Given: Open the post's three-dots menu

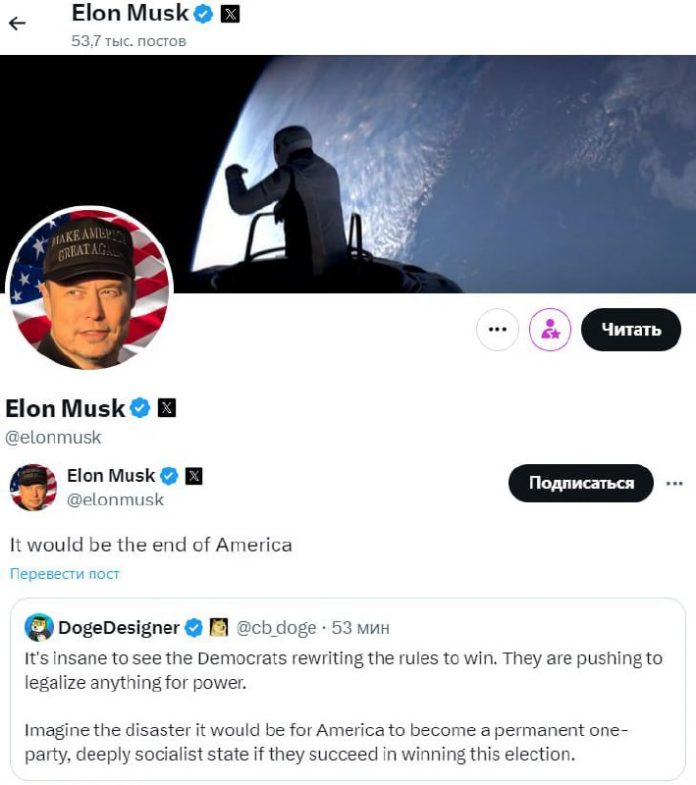Looking at the screenshot, I should pyautogui.click(x=674, y=483).
